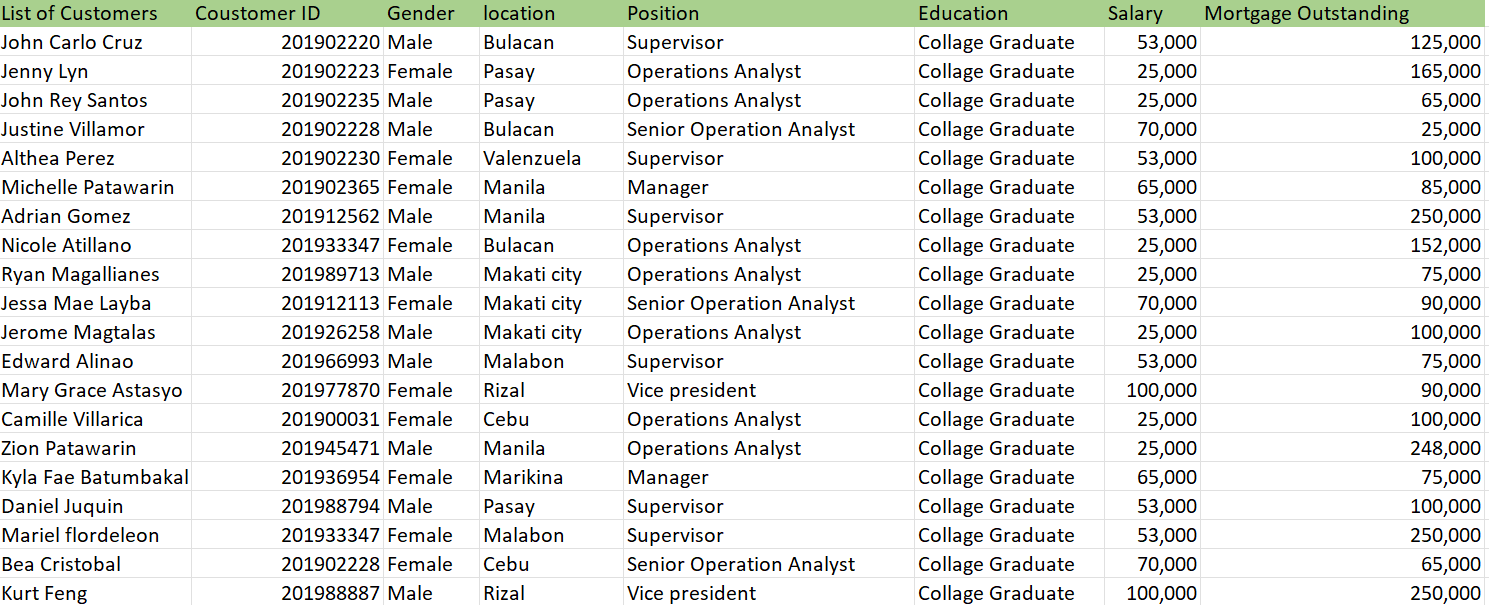Click customer ID 201902220
Viewport: 1489px width, 605px height.
[x=287, y=42]
